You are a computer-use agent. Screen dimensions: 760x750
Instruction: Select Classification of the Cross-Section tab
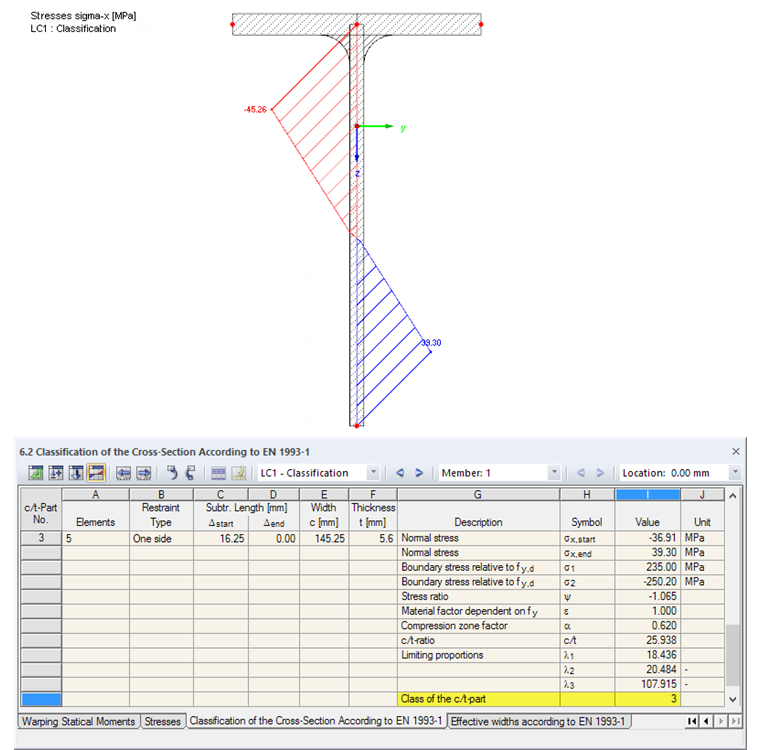[316, 721]
